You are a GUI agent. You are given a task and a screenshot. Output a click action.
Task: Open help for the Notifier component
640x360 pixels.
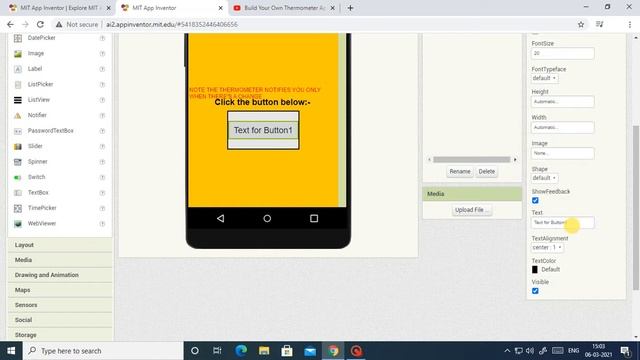click(102, 116)
